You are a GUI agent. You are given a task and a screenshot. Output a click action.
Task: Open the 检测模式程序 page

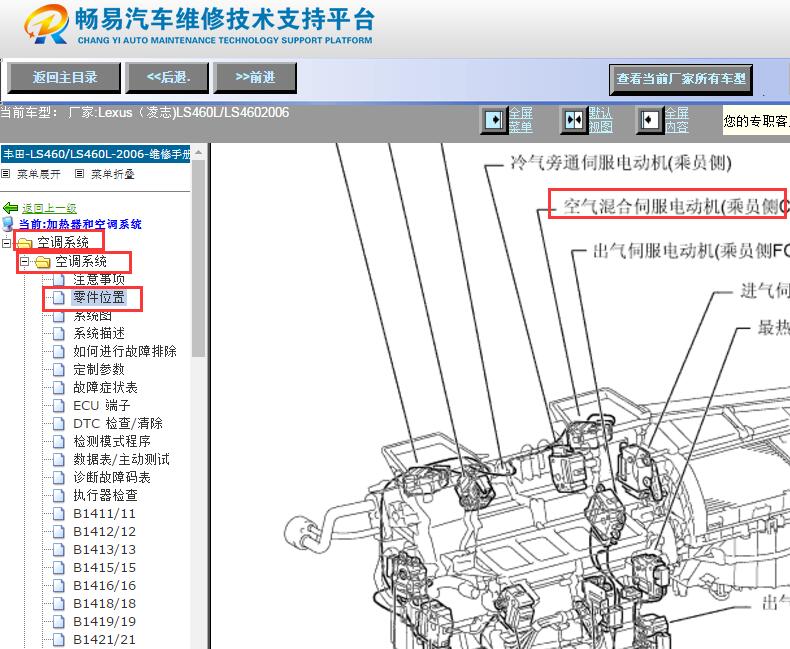click(112, 441)
